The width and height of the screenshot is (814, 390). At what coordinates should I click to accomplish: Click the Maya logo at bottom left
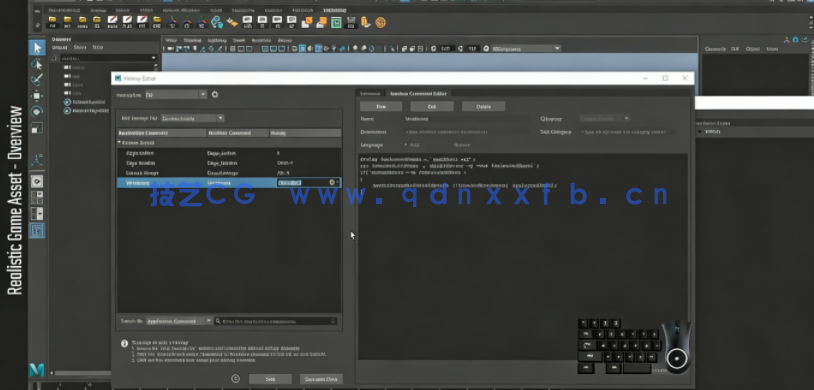click(x=37, y=369)
